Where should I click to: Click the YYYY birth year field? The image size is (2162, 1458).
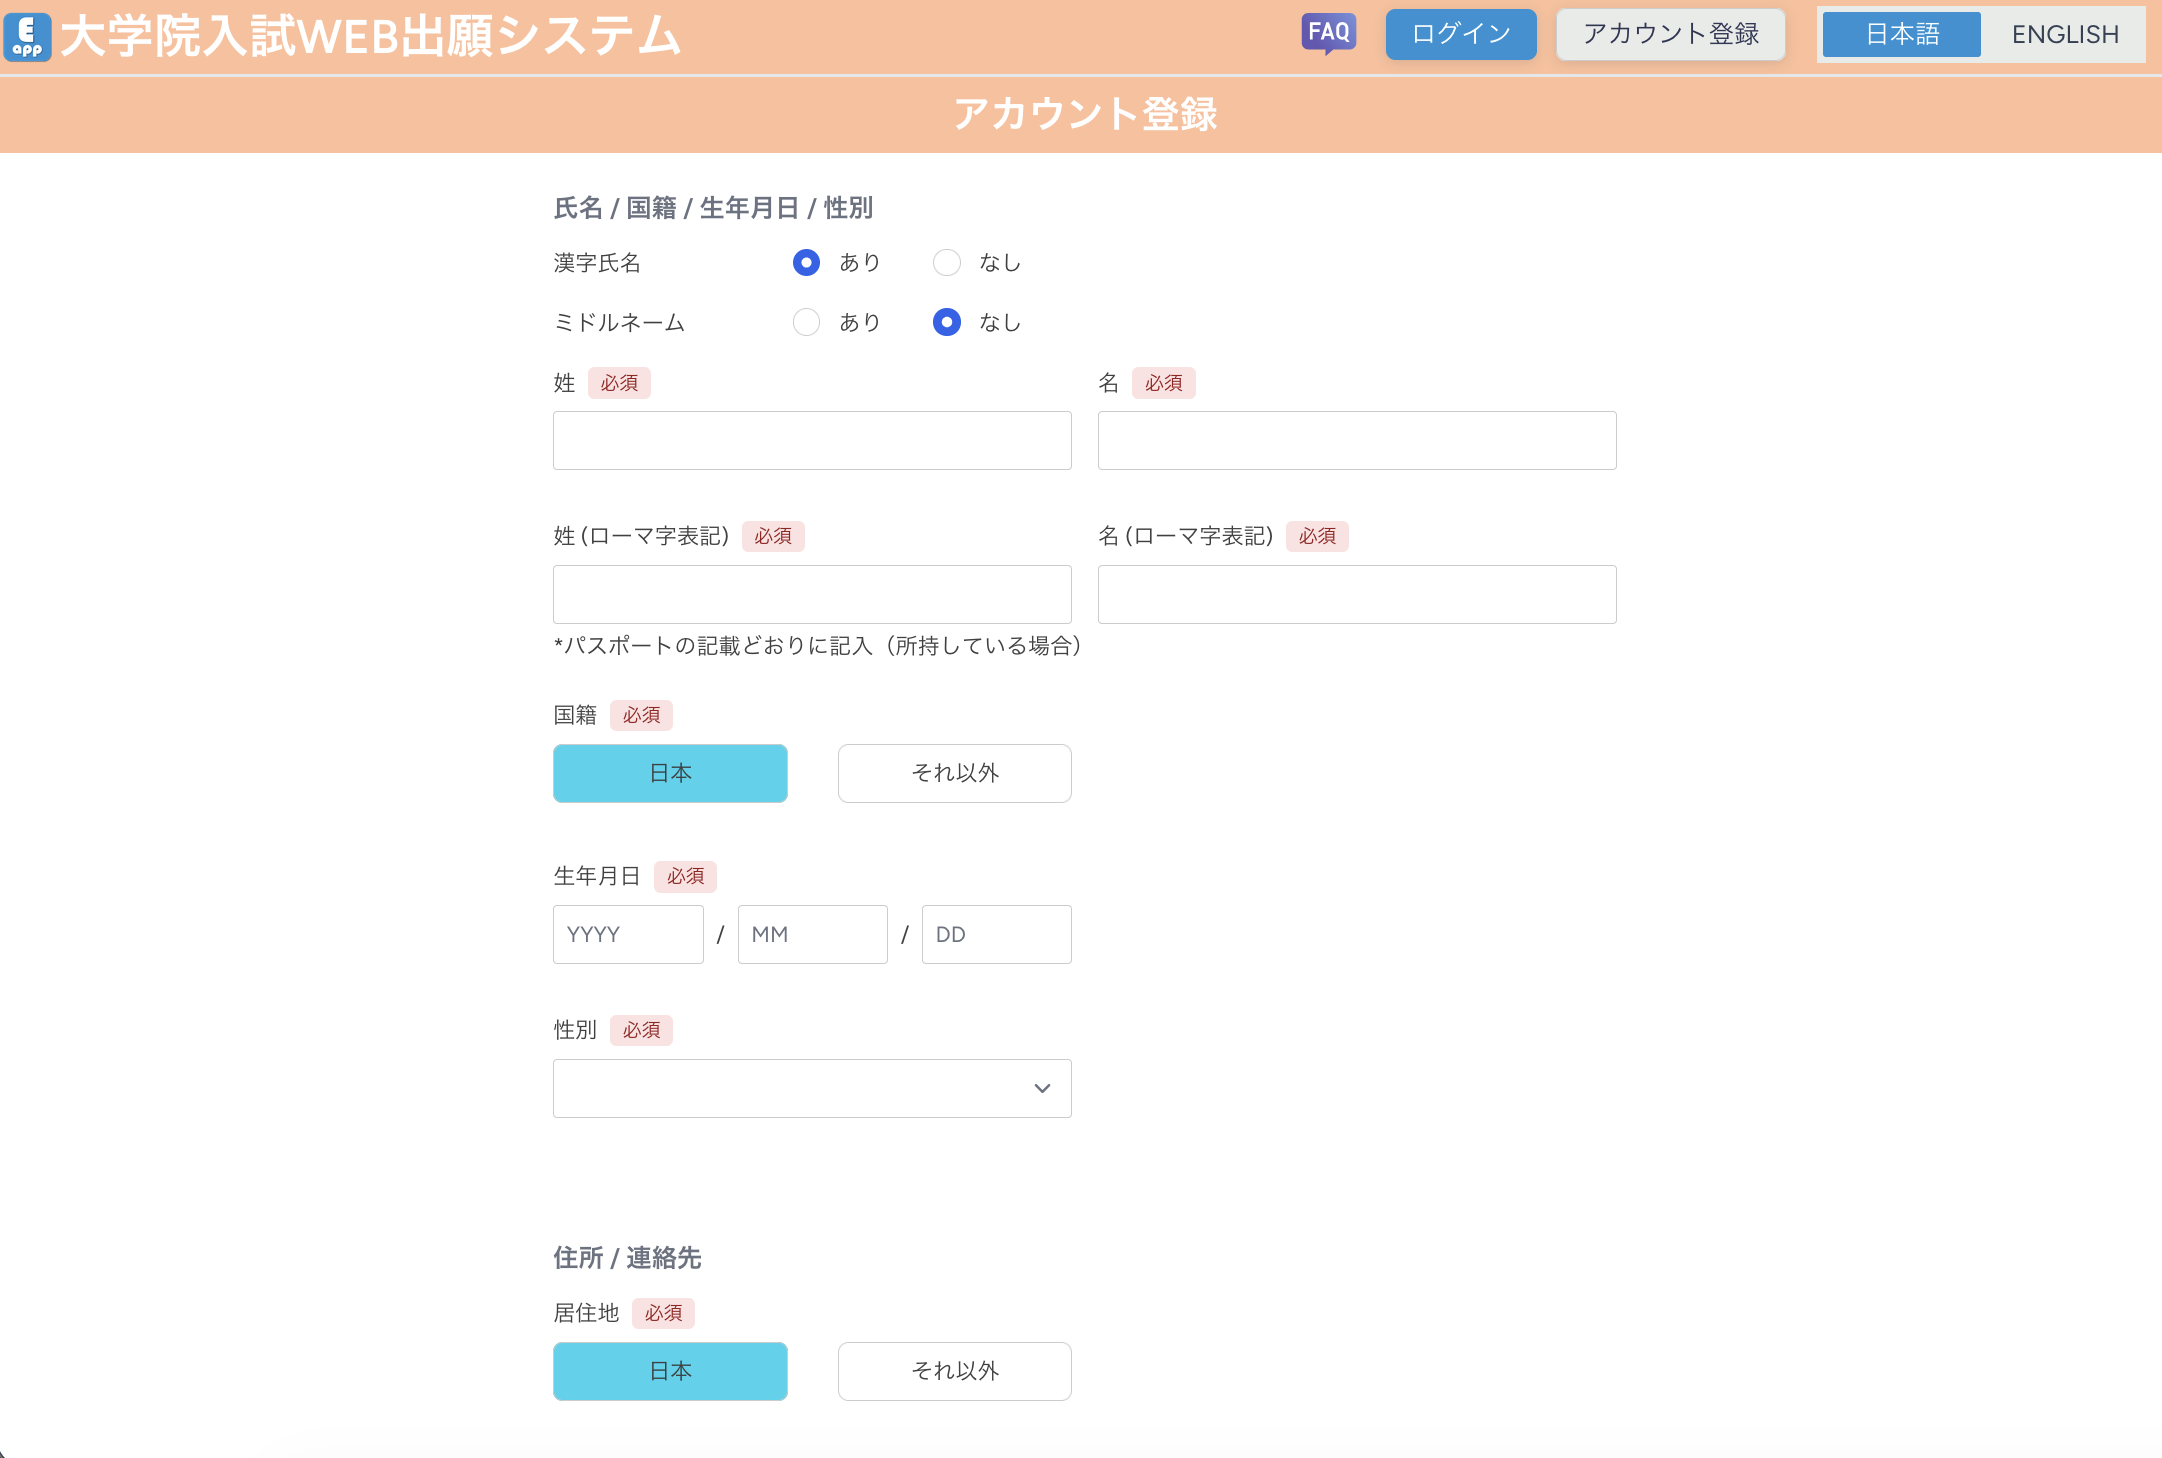[x=628, y=935]
